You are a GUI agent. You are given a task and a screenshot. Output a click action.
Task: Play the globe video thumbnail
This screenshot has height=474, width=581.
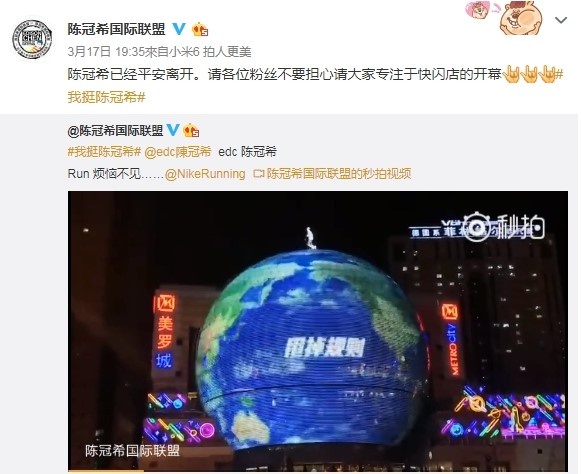click(318, 331)
